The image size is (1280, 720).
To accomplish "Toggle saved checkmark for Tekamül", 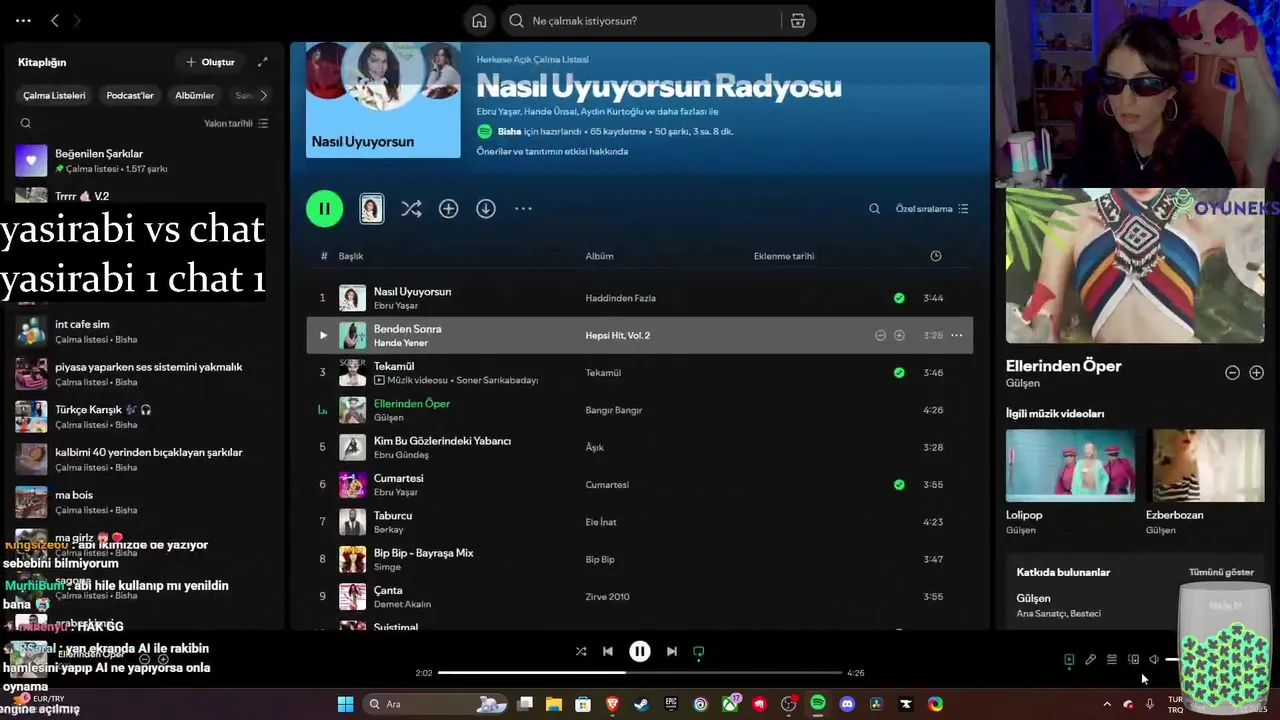I will pyautogui.click(x=899, y=372).
